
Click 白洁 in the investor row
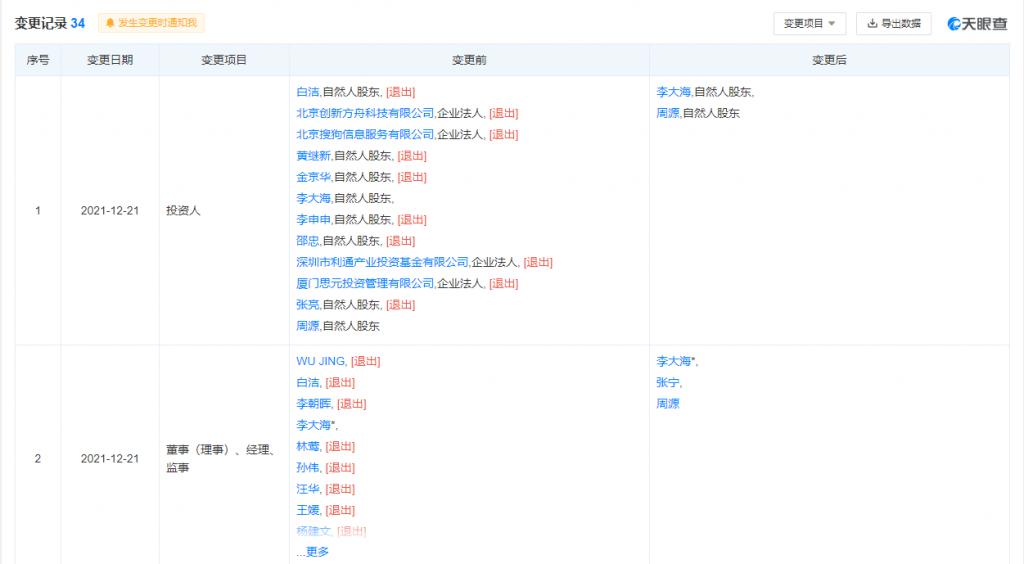307,91
